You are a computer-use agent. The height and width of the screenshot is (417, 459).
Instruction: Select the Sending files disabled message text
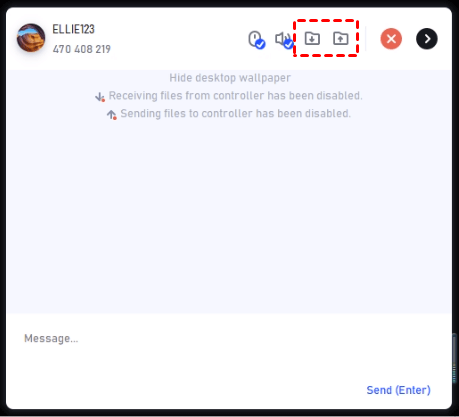pyautogui.click(x=235, y=114)
